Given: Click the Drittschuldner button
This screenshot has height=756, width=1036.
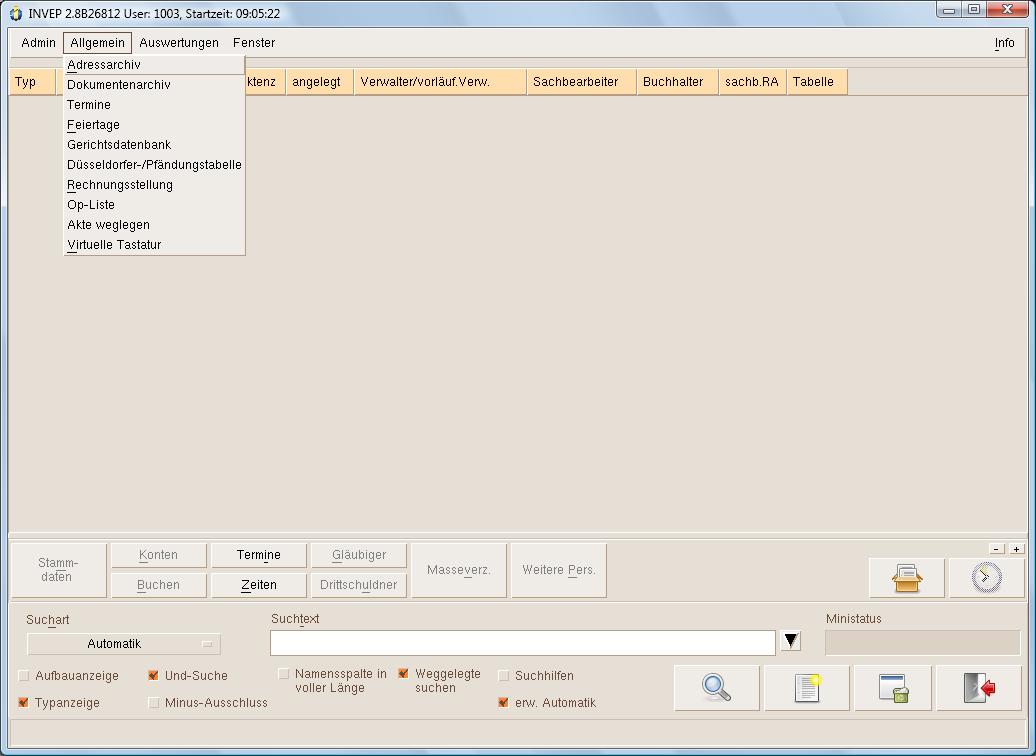Looking at the screenshot, I should point(359,585).
